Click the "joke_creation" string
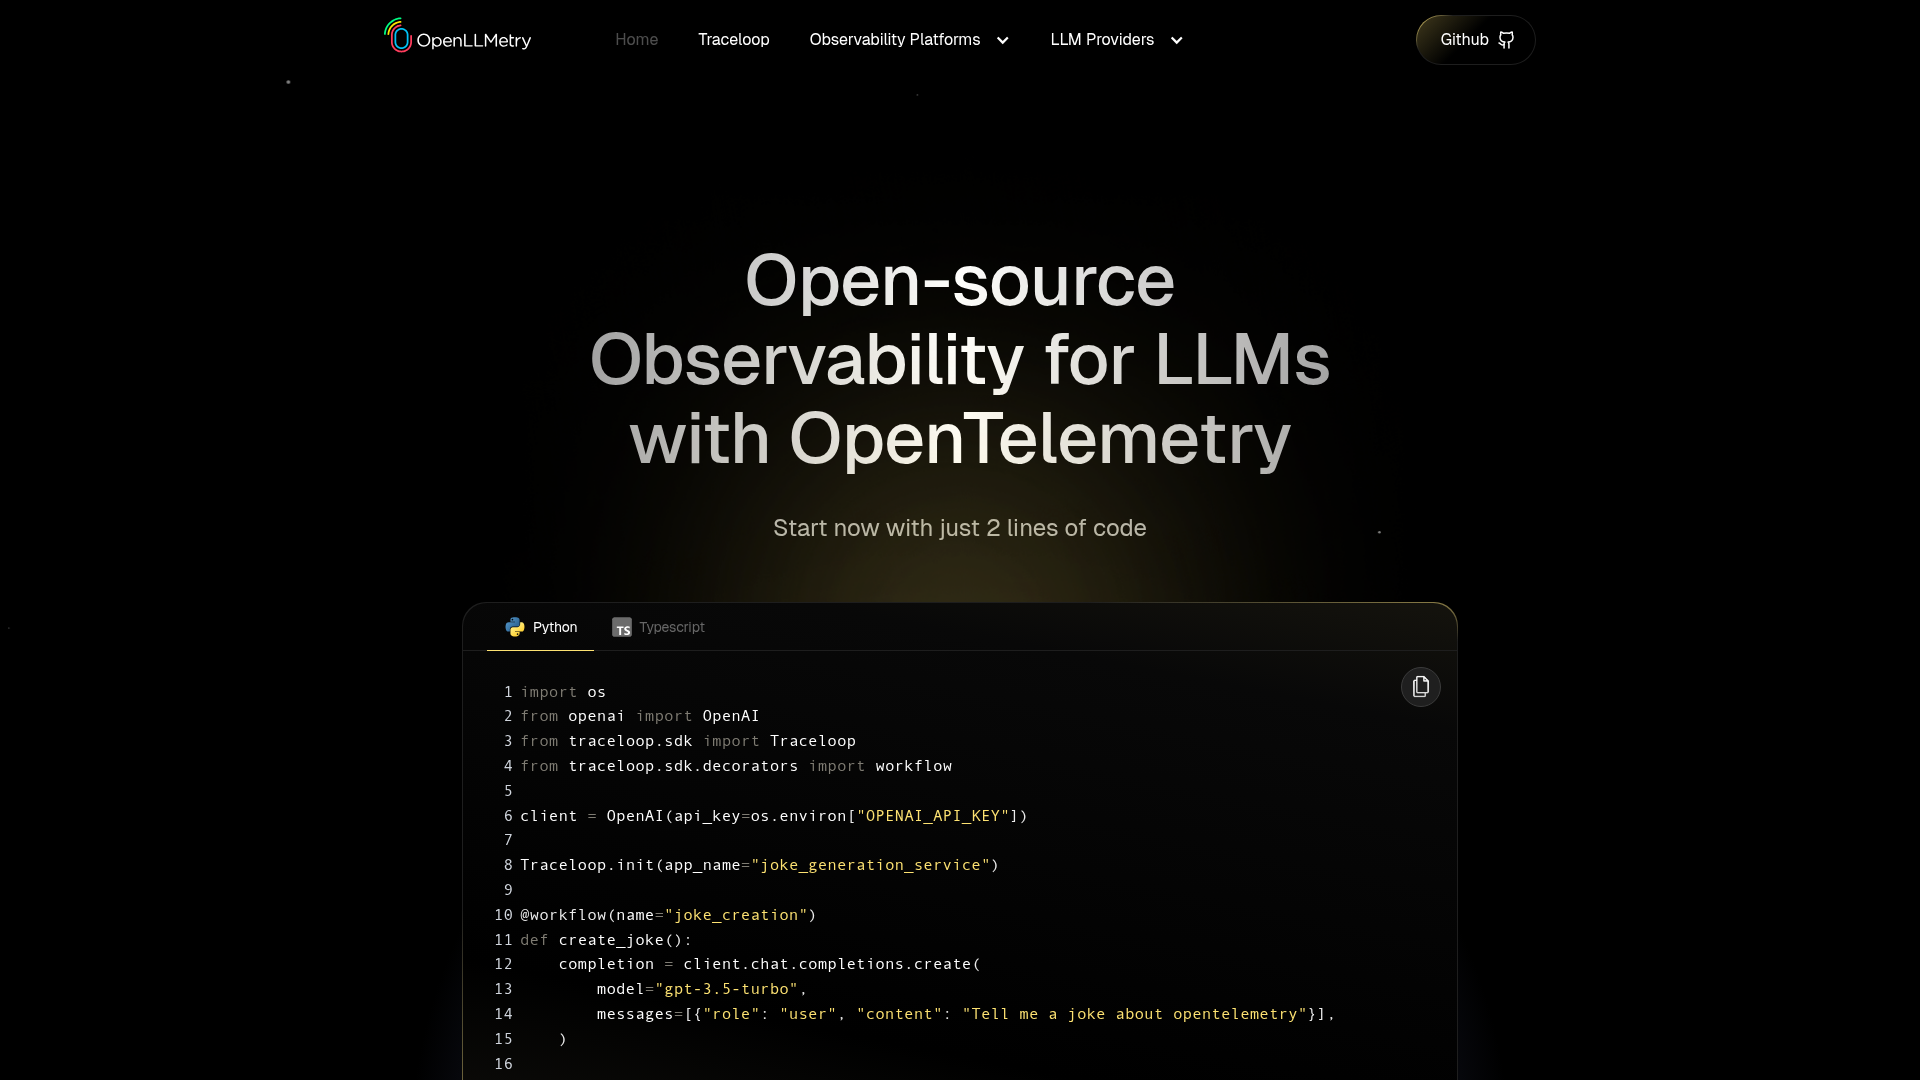Image resolution: width=1920 pixels, height=1080 pixels. tap(736, 915)
